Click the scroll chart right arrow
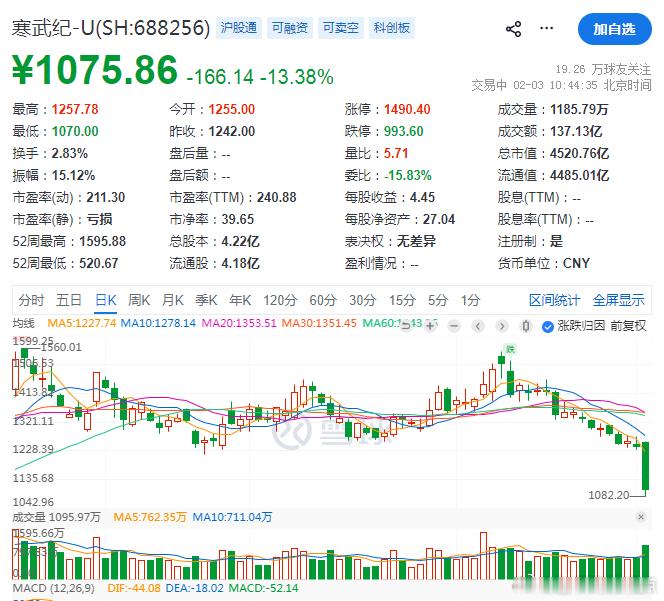Screen dimensions: 664x601 [502, 326]
